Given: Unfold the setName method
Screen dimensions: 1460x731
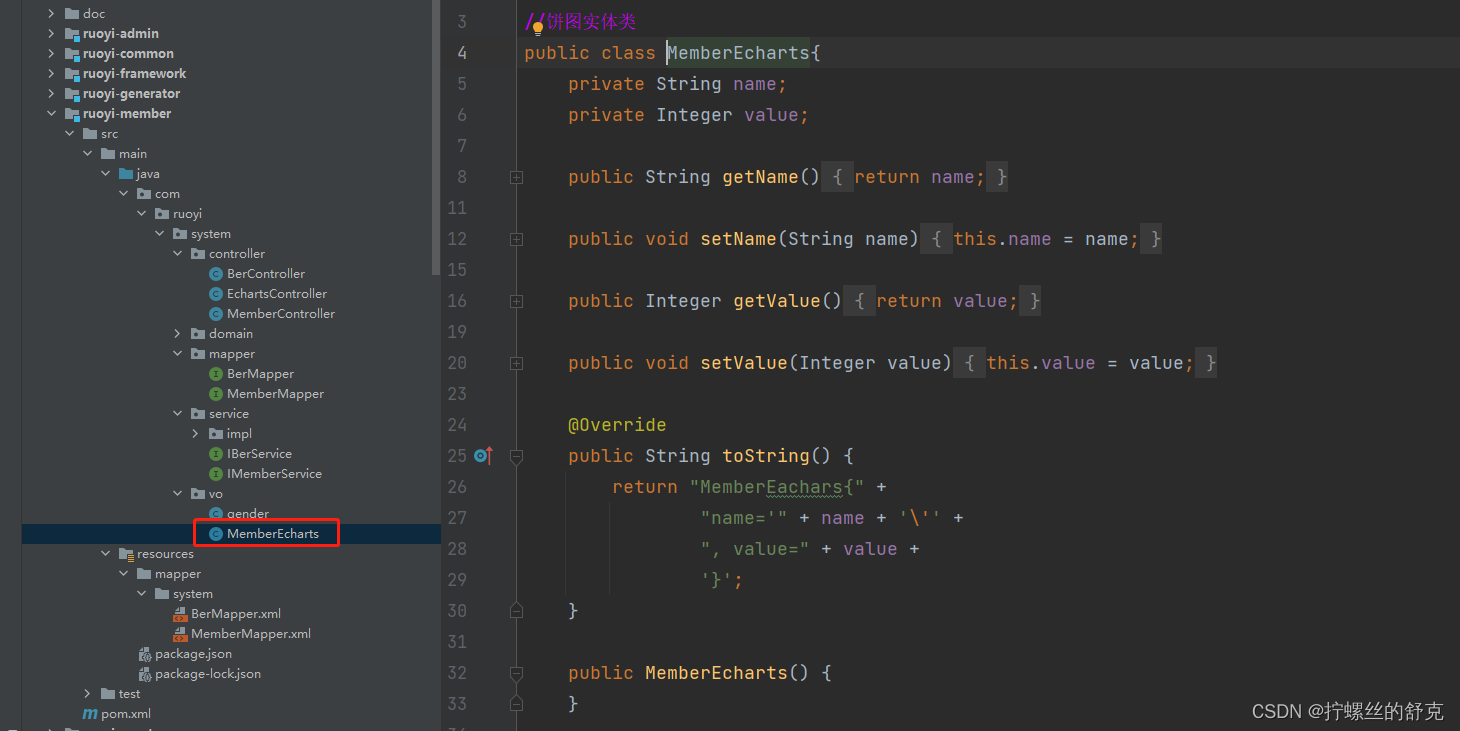Looking at the screenshot, I should [516, 239].
